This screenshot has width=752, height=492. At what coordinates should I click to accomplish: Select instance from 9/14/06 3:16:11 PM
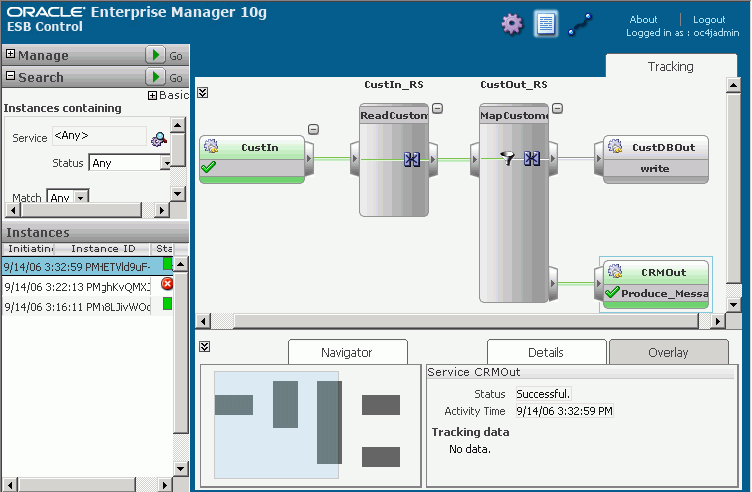click(87, 307)
